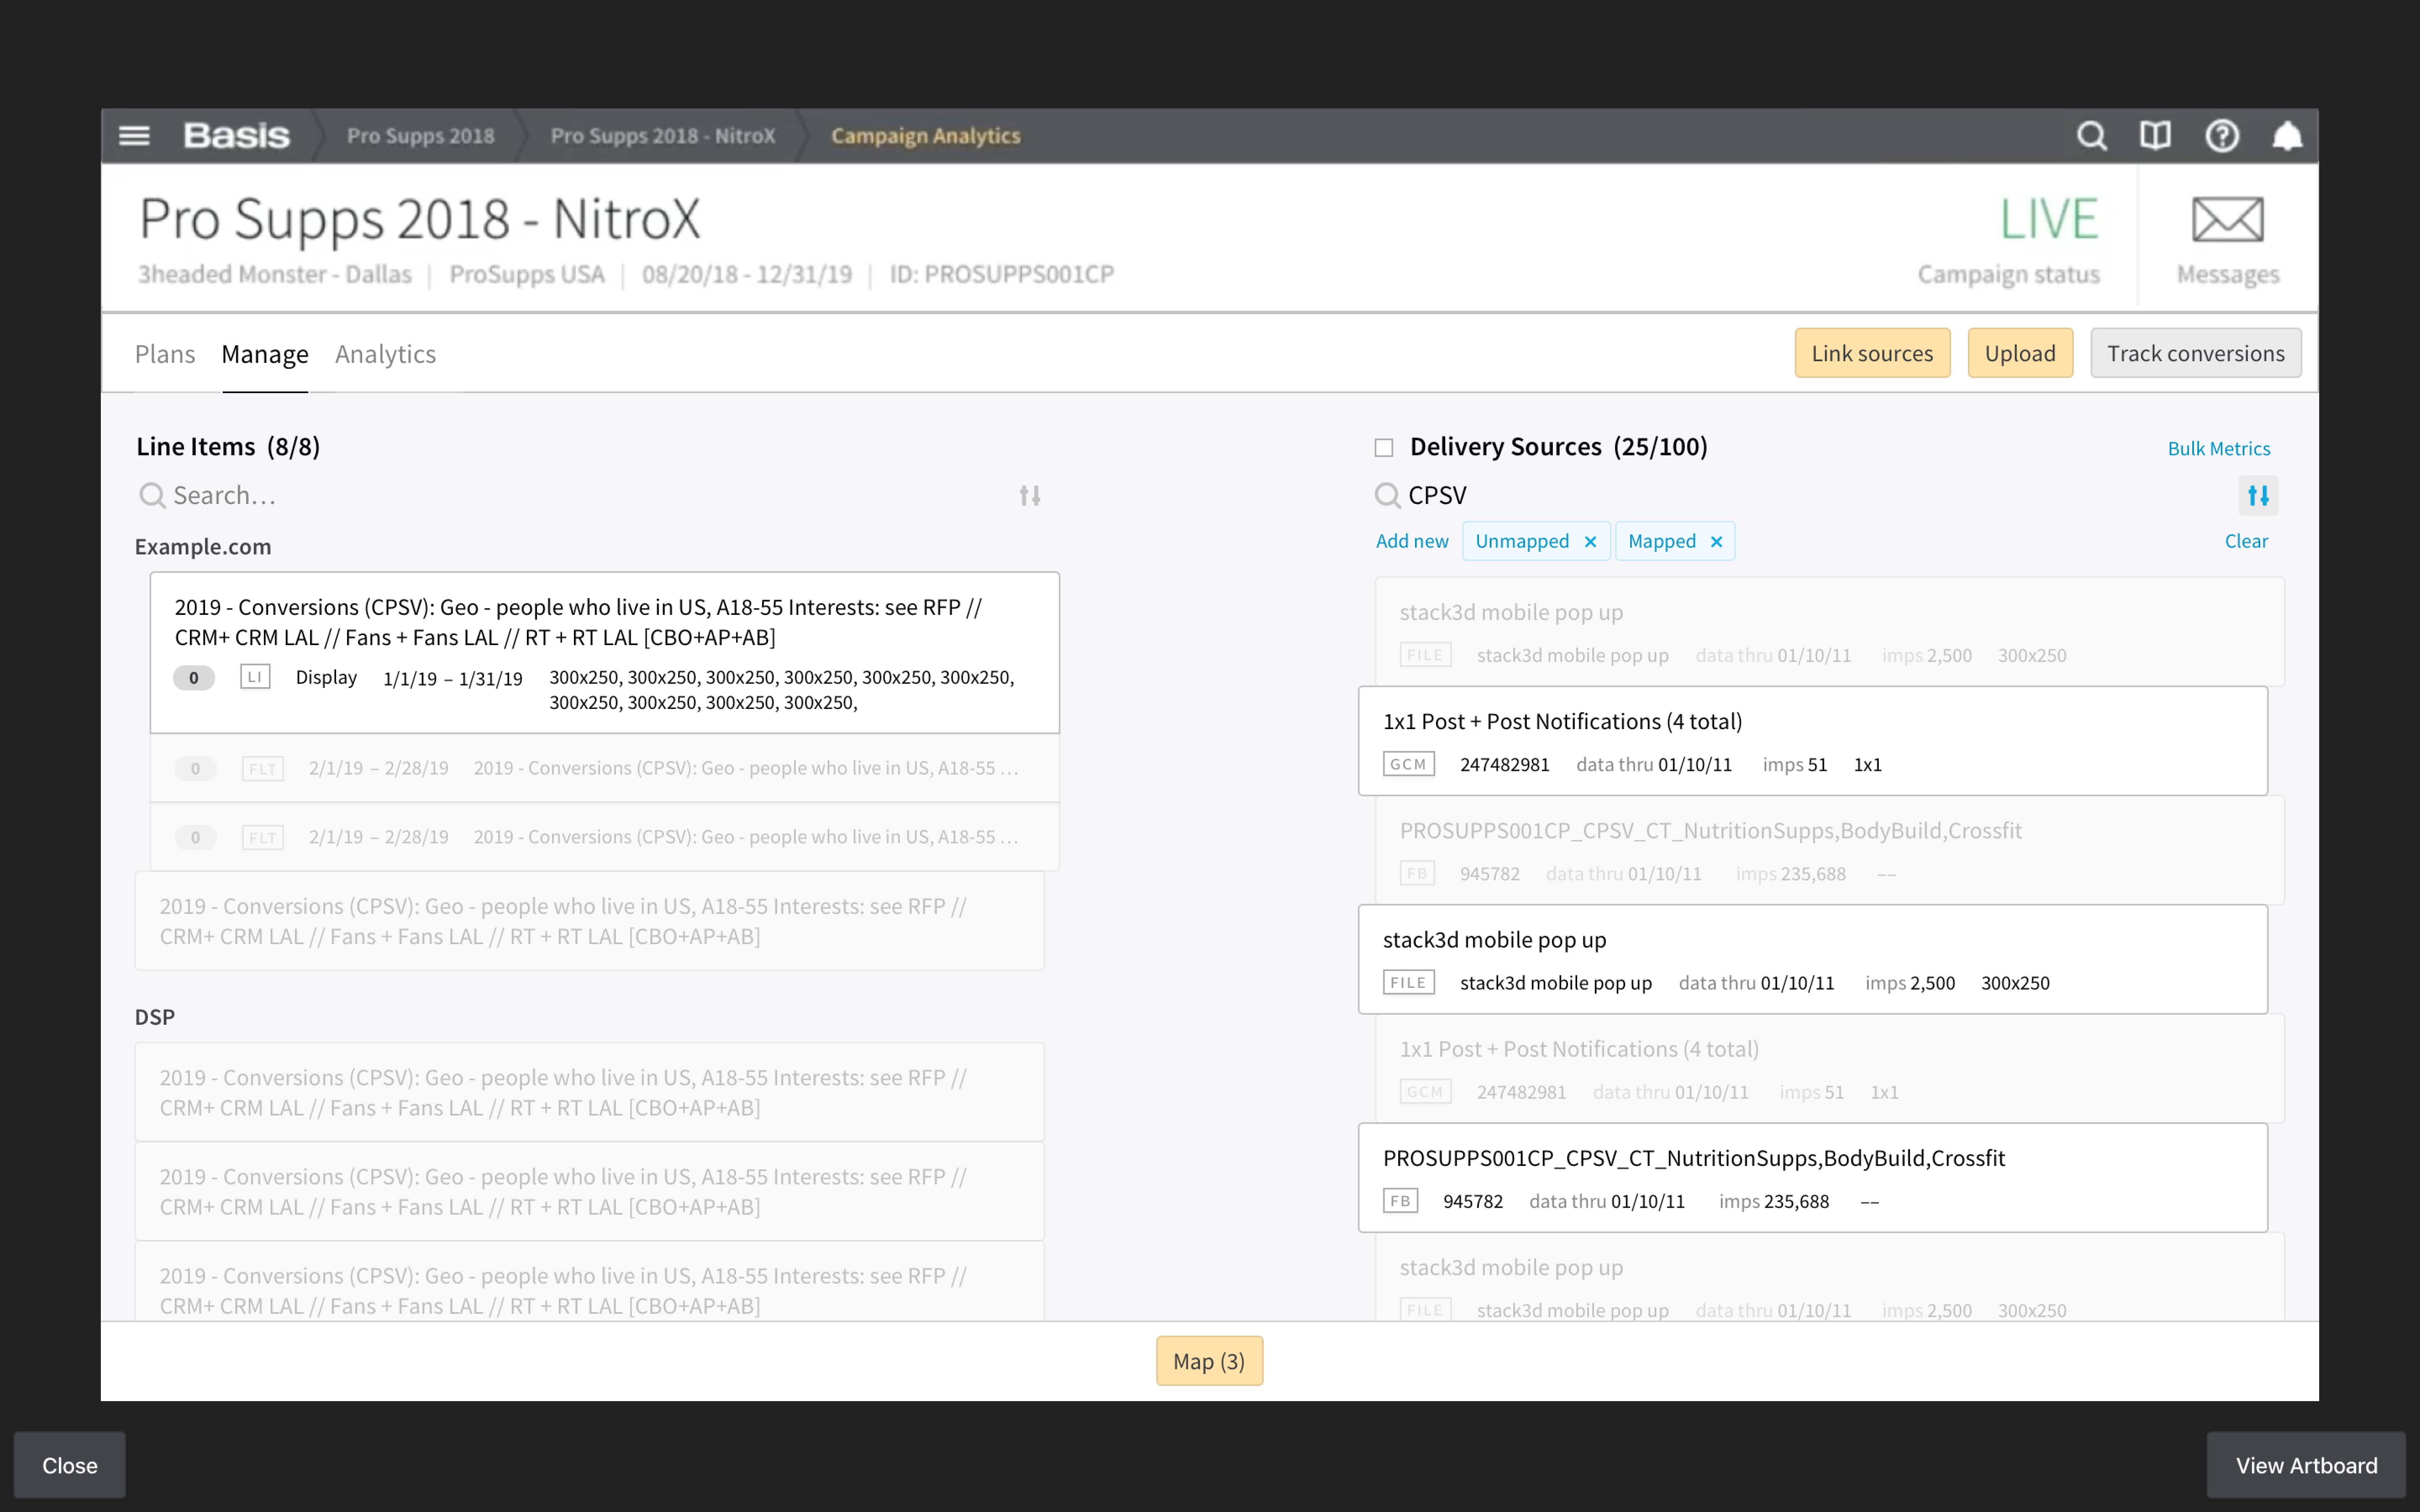Click the View Artboard button

pos(2306,1465)
